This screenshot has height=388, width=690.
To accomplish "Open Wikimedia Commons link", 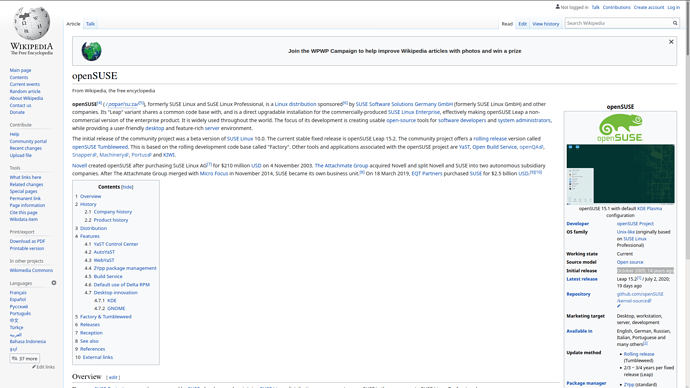I will click(x=31, y=270).
